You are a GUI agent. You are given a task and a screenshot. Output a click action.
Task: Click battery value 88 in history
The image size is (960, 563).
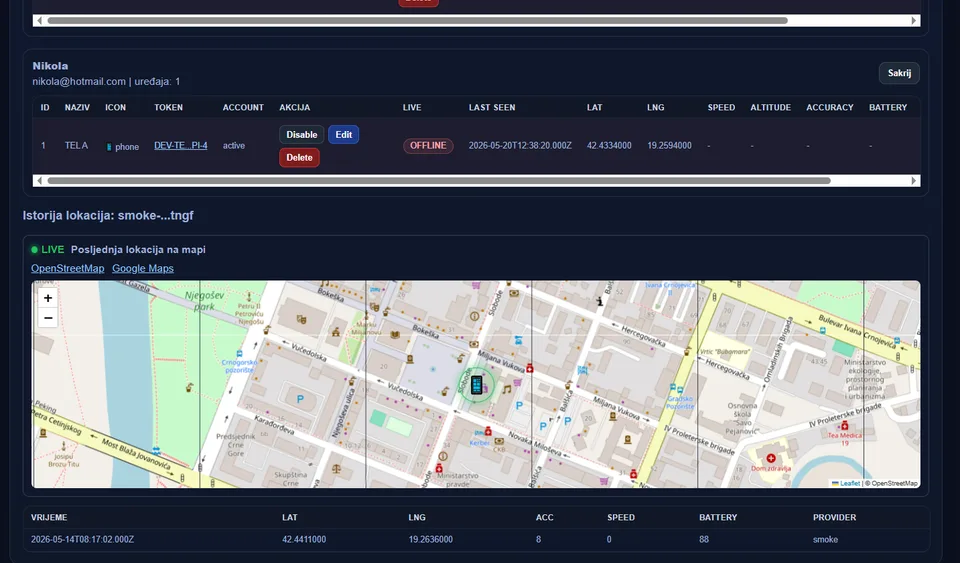(x=704, y=539)
